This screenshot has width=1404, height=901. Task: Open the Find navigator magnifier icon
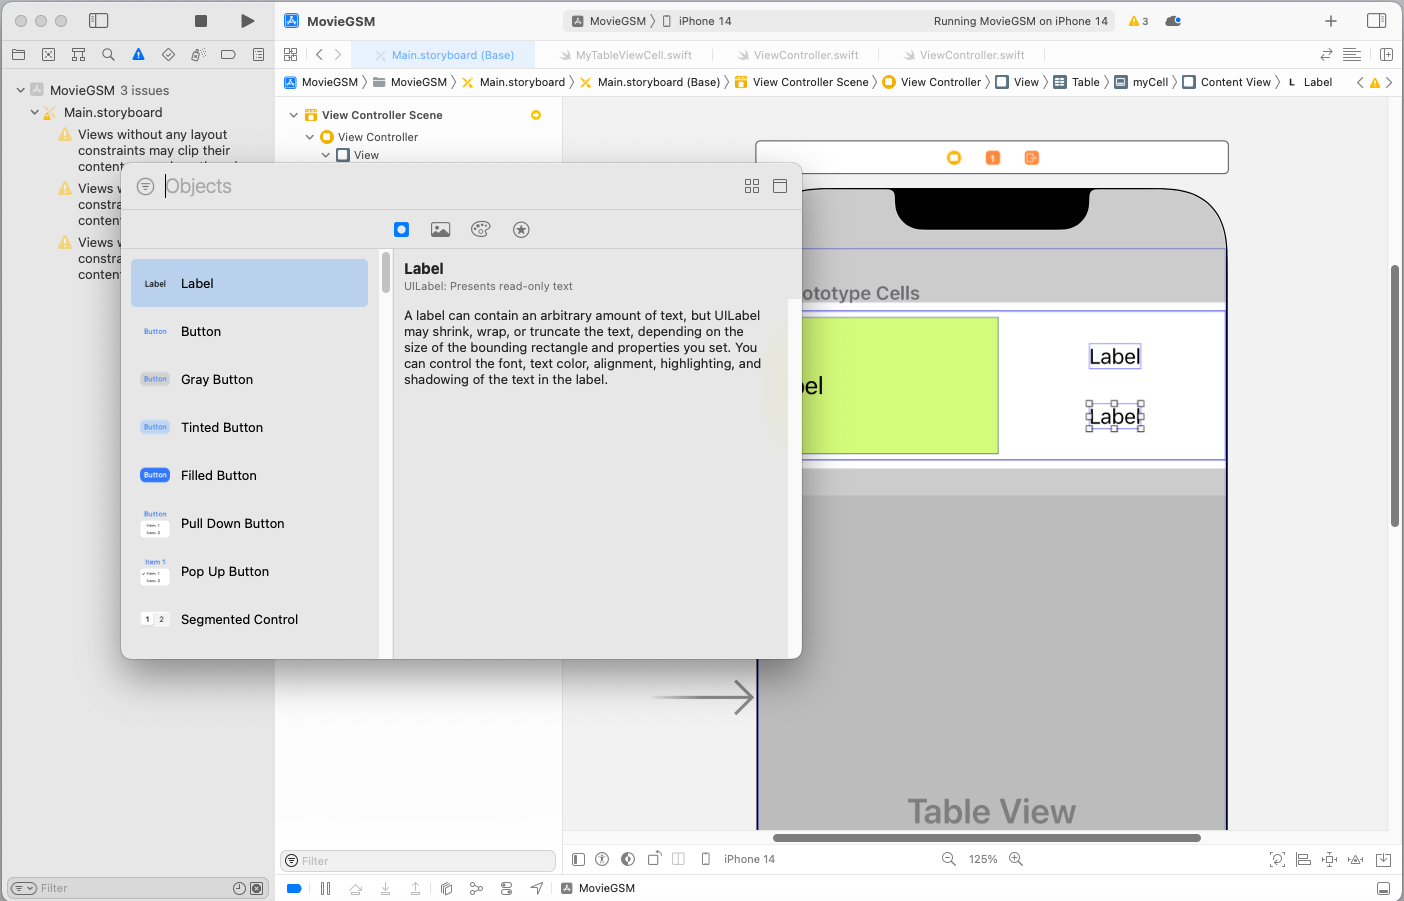[108, 55]
